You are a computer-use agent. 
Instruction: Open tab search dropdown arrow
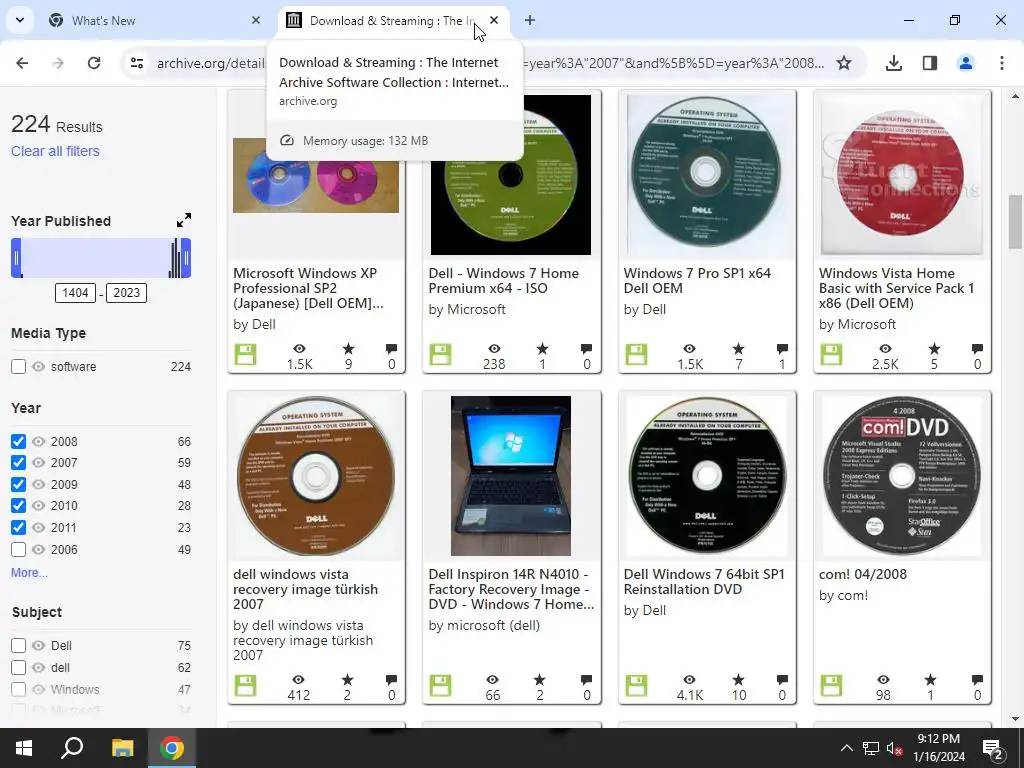coord(20,20)
